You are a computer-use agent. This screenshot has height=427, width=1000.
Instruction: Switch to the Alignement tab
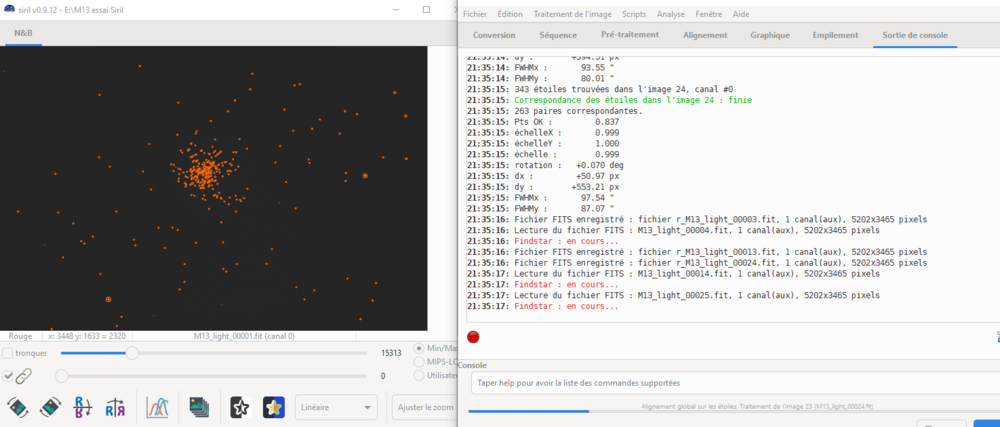[x=705, y=35]
